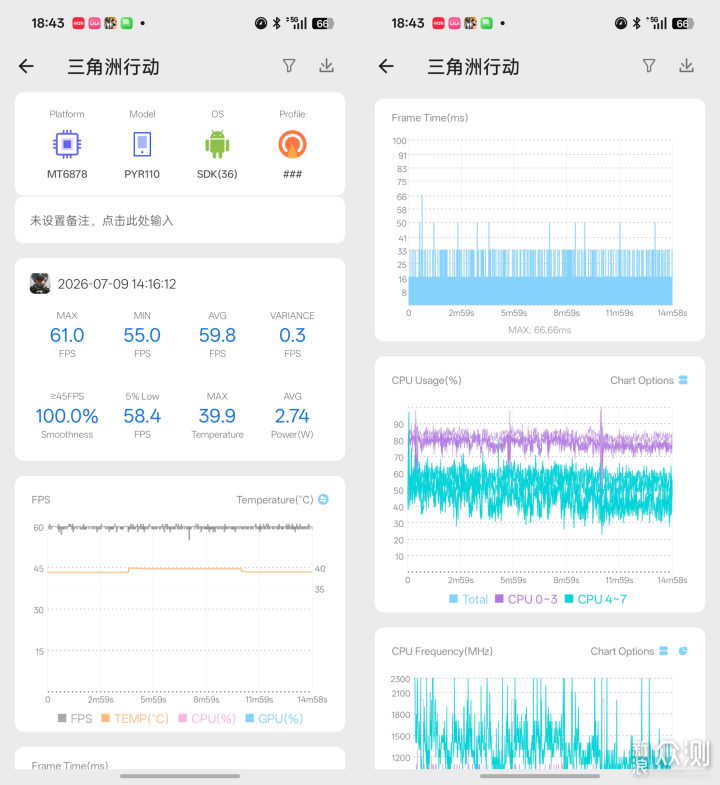Viewport: 720px width, 785px height.
Task: Tap the CPU Usage Chart Options stack icon
Action: (683, 380)
